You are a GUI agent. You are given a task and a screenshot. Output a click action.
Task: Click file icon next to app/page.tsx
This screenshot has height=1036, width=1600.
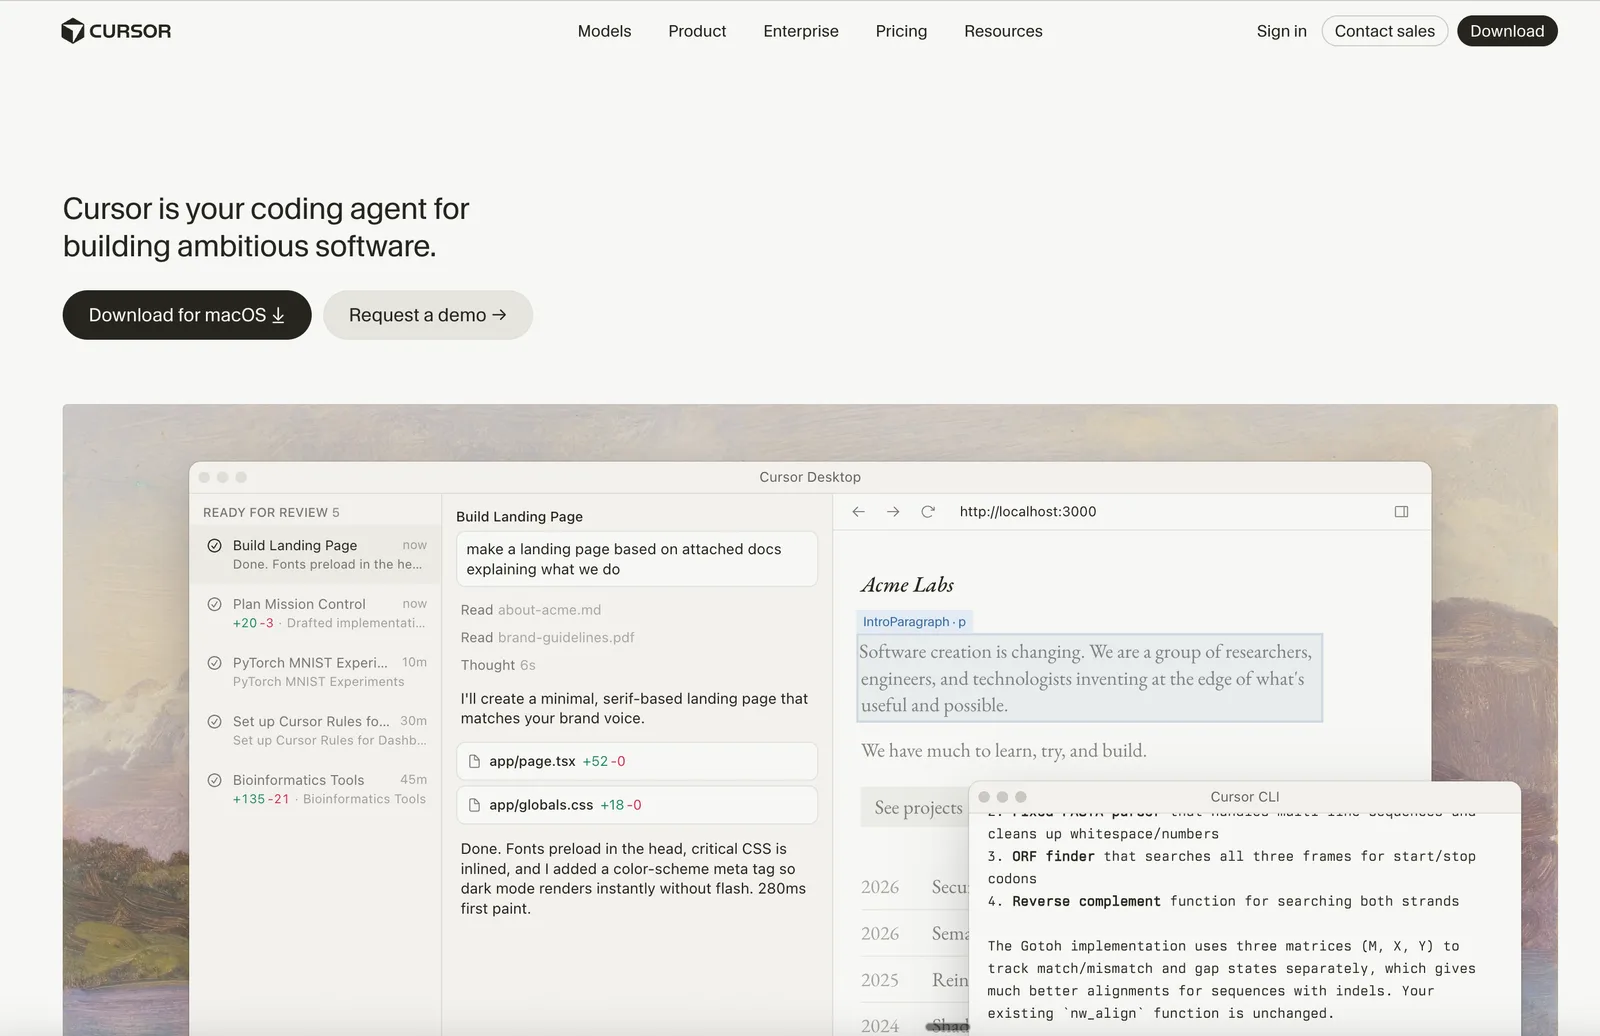click(475, 761)
